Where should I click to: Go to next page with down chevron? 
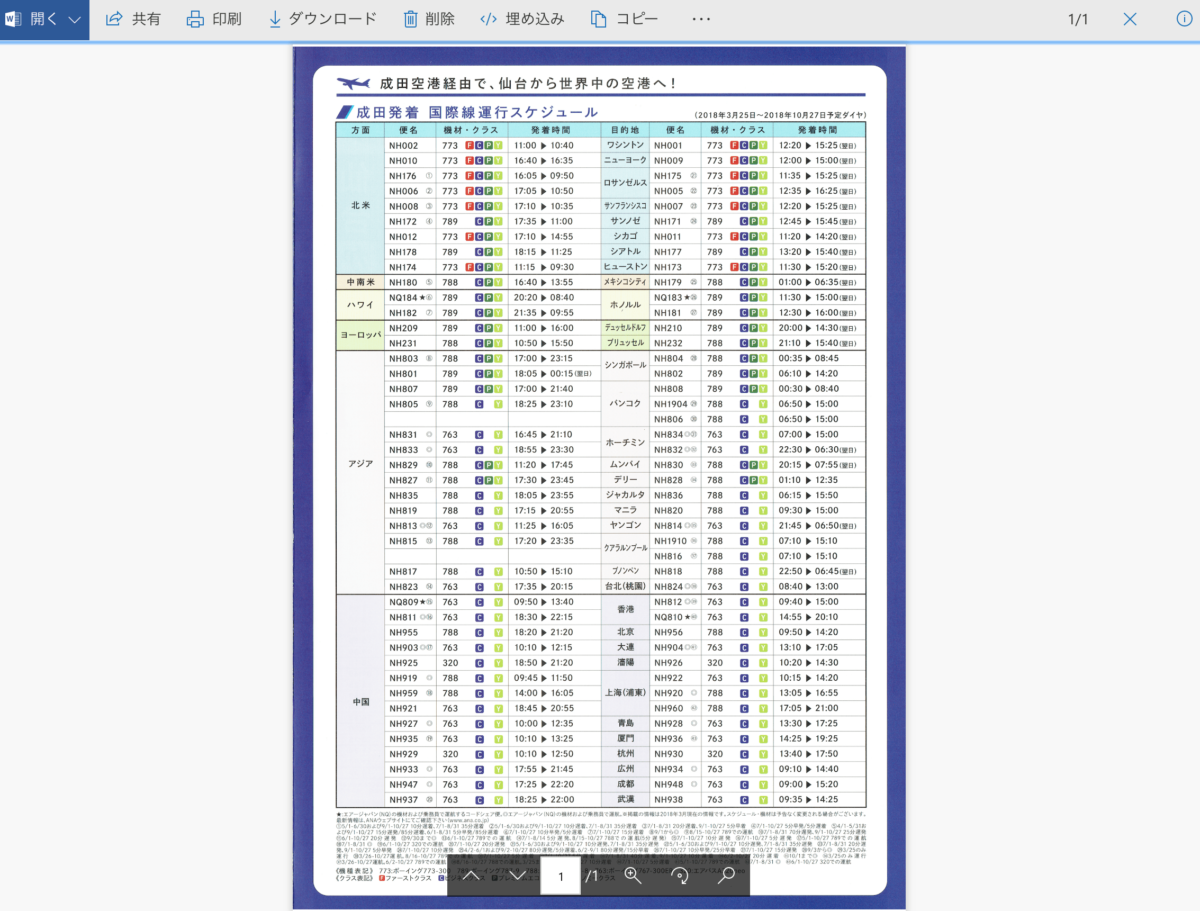(x=517, y=876)
